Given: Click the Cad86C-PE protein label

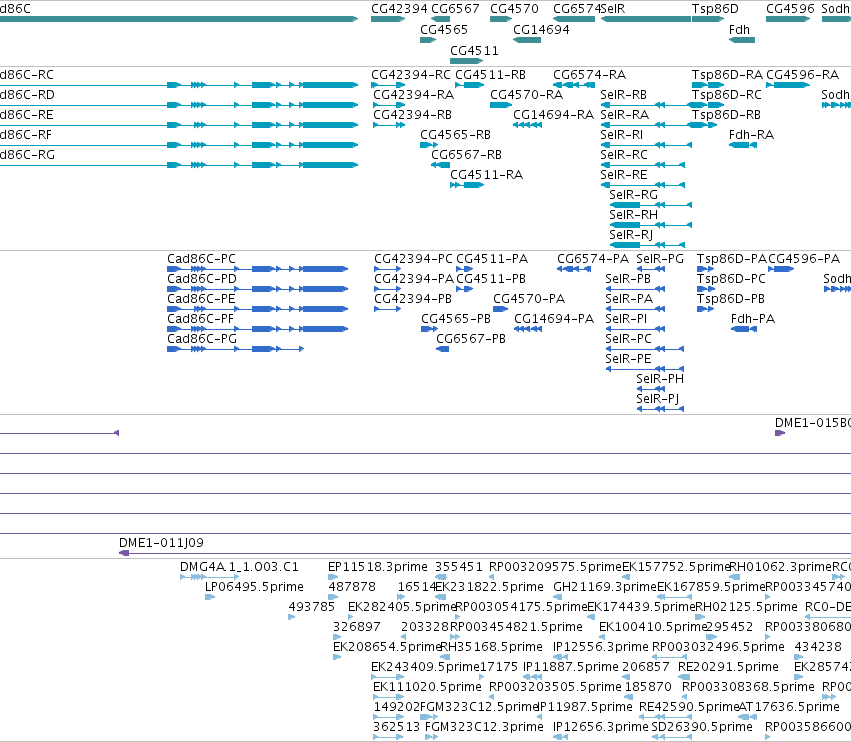Looking at the screenshot, I should click(x=201, y=299).
